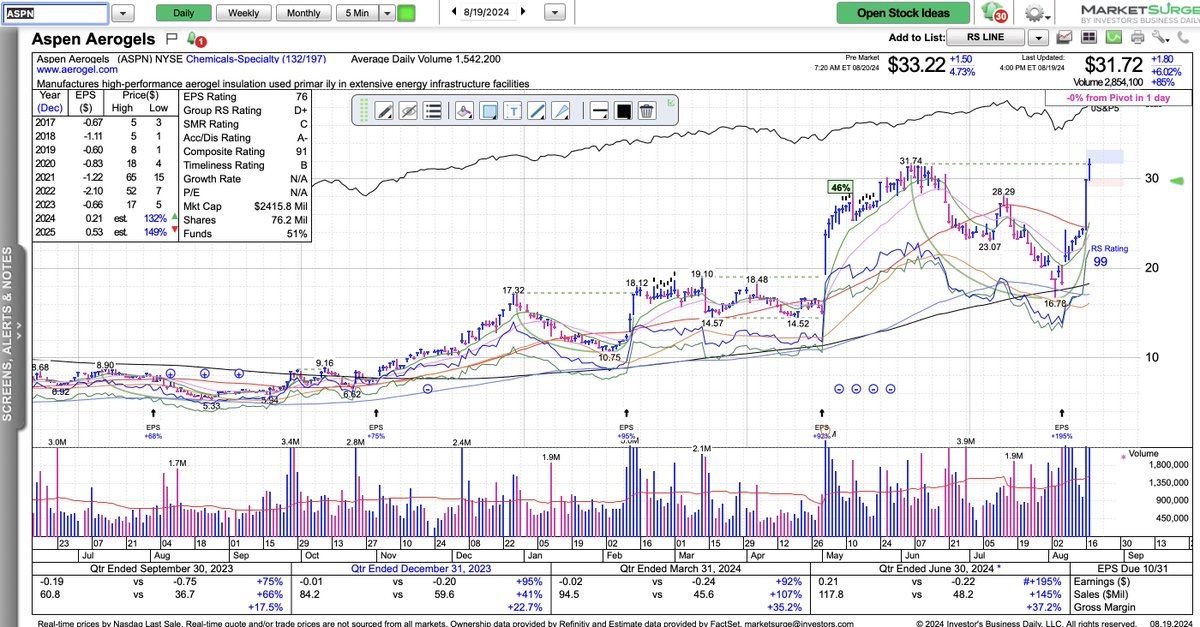Switch to the Monthly chart tab
1200x627 pixels.
click(x=303, y=13)
